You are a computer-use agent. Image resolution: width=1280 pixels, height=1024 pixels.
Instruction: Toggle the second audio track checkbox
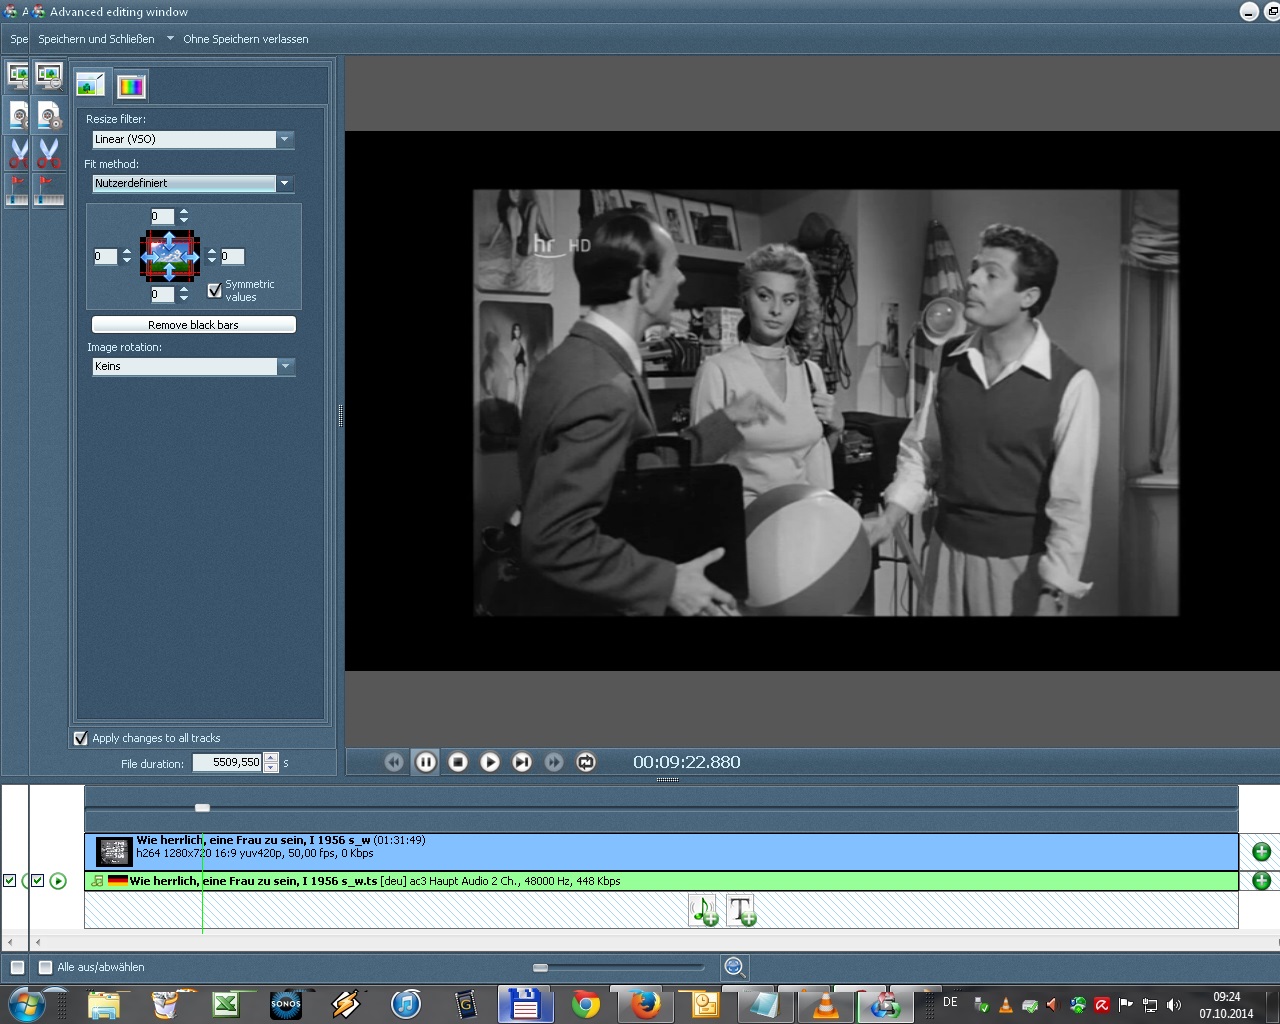click(38, 881)
